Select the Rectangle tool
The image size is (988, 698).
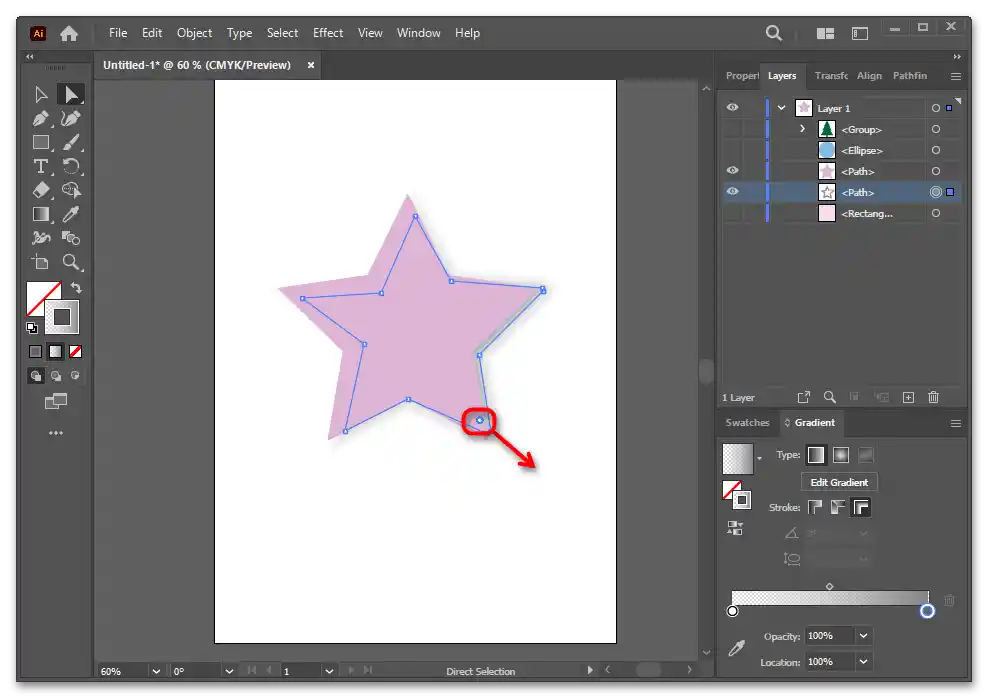click(41, 142)
